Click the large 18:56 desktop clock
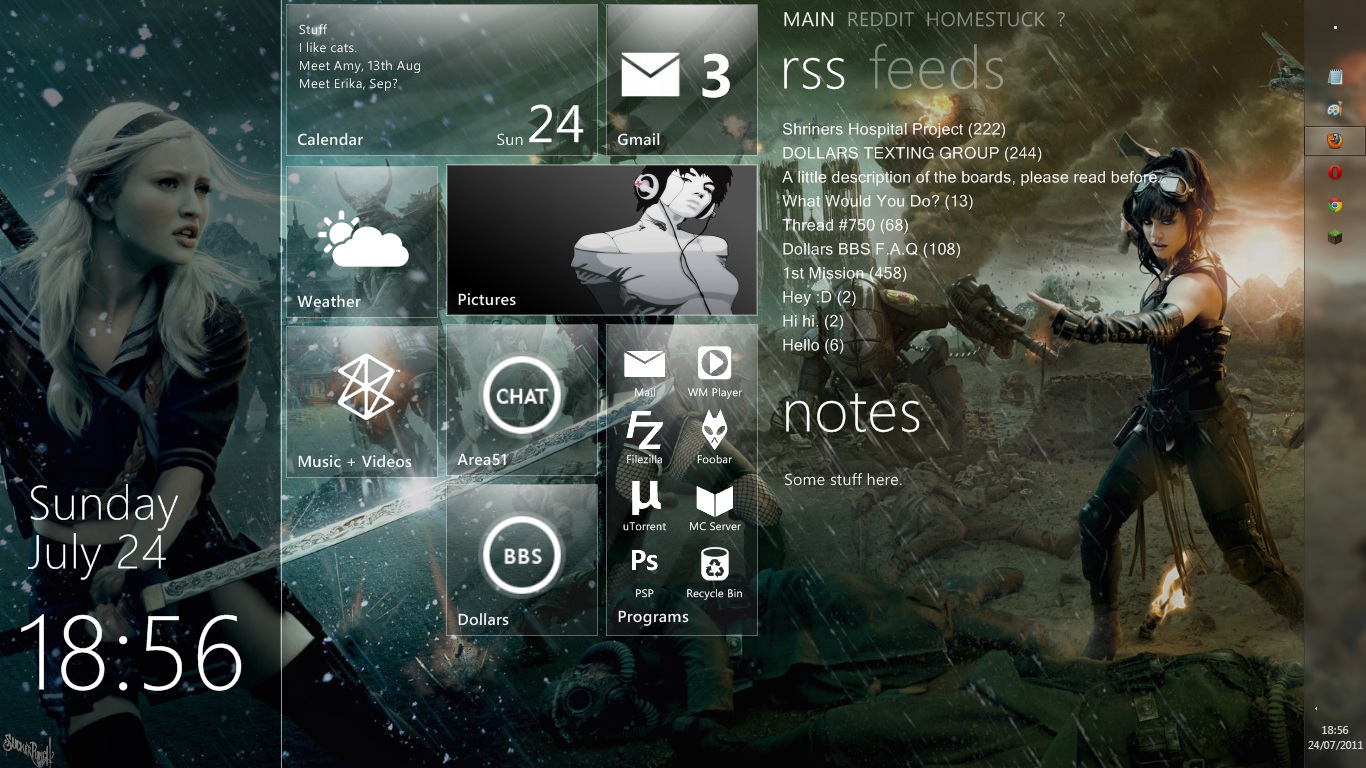1366x768 pixels. (131, 653)
